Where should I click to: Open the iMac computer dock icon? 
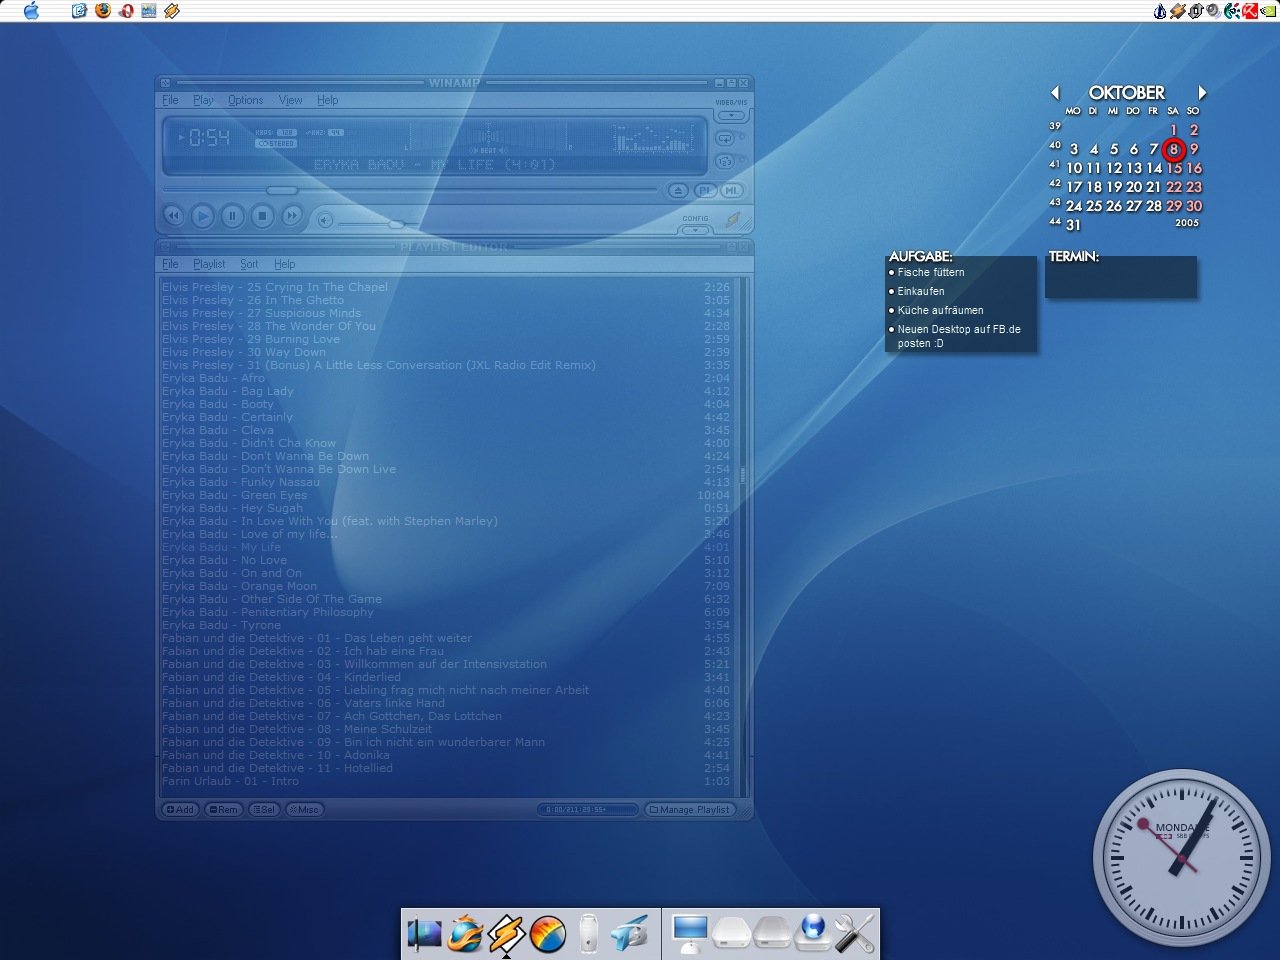tap(690, 934)
